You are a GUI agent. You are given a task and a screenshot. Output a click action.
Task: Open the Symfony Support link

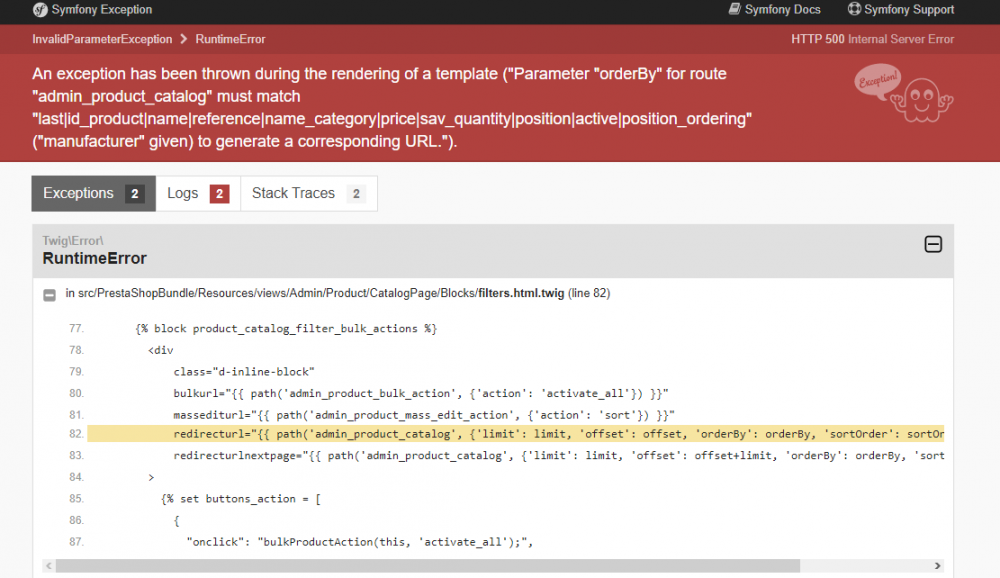click(909, 10)
